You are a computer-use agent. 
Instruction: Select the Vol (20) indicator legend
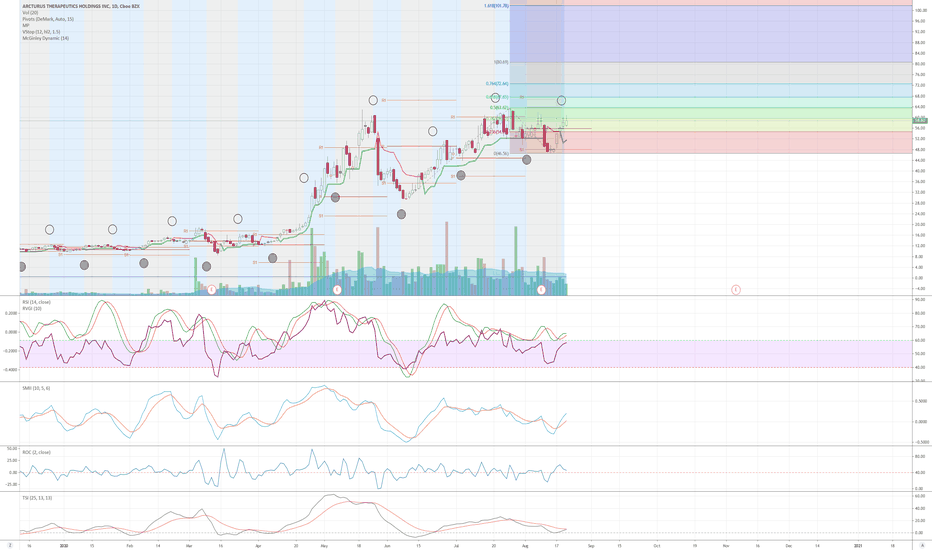pos(30,12)
